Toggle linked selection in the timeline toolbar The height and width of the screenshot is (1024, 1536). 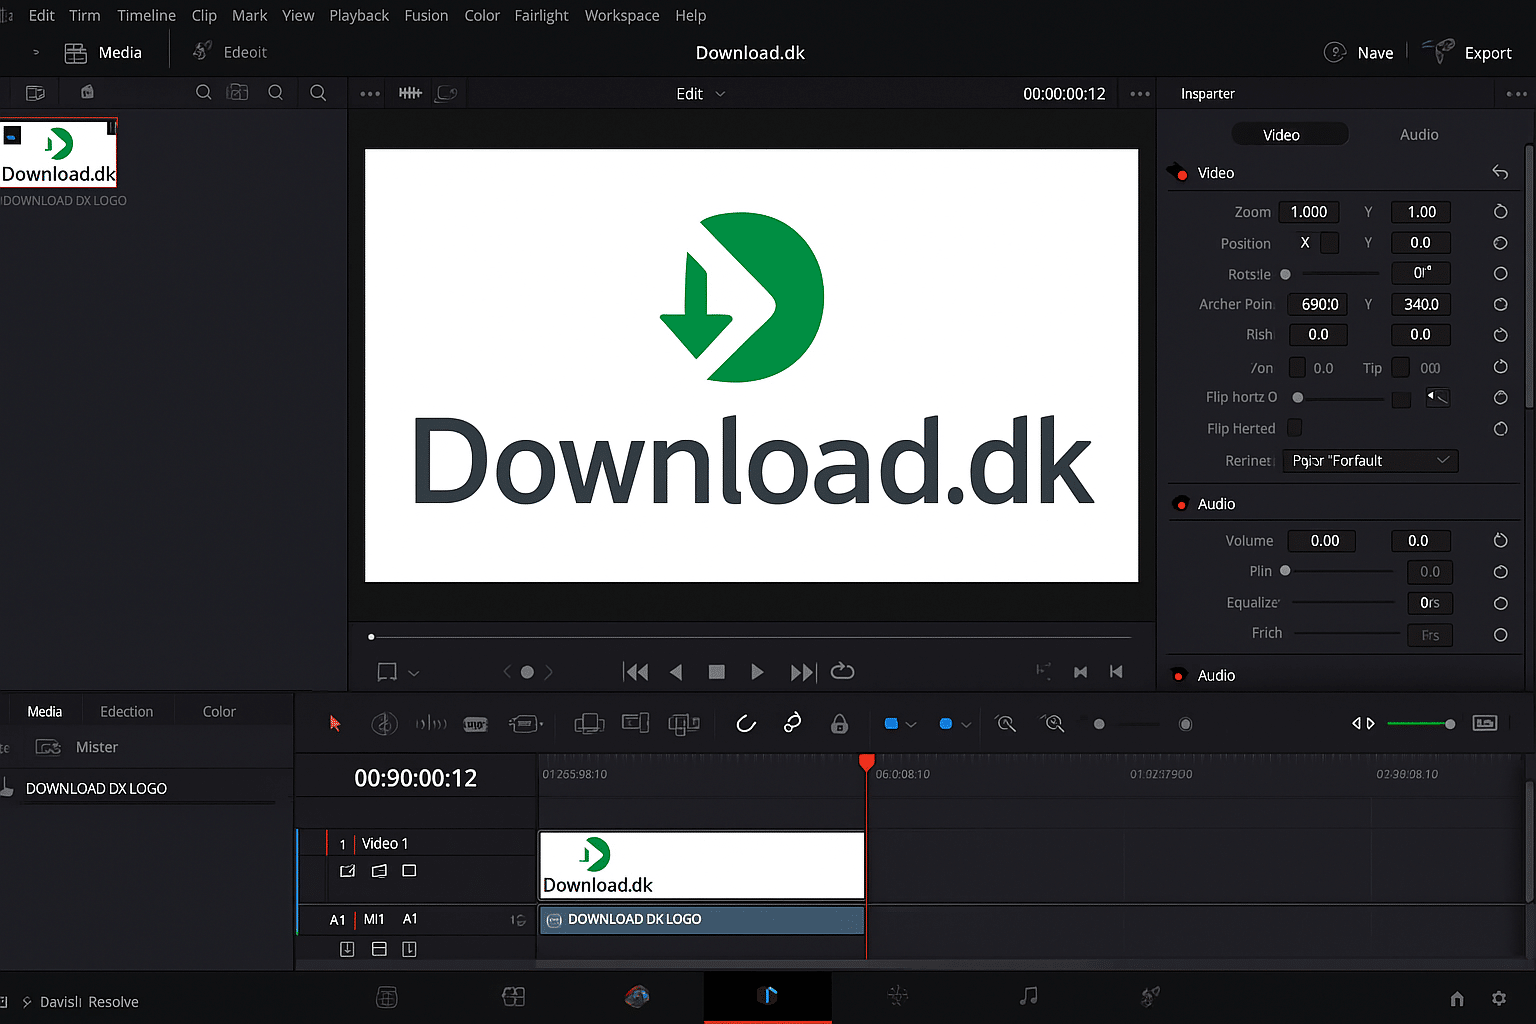coord(792,723)
